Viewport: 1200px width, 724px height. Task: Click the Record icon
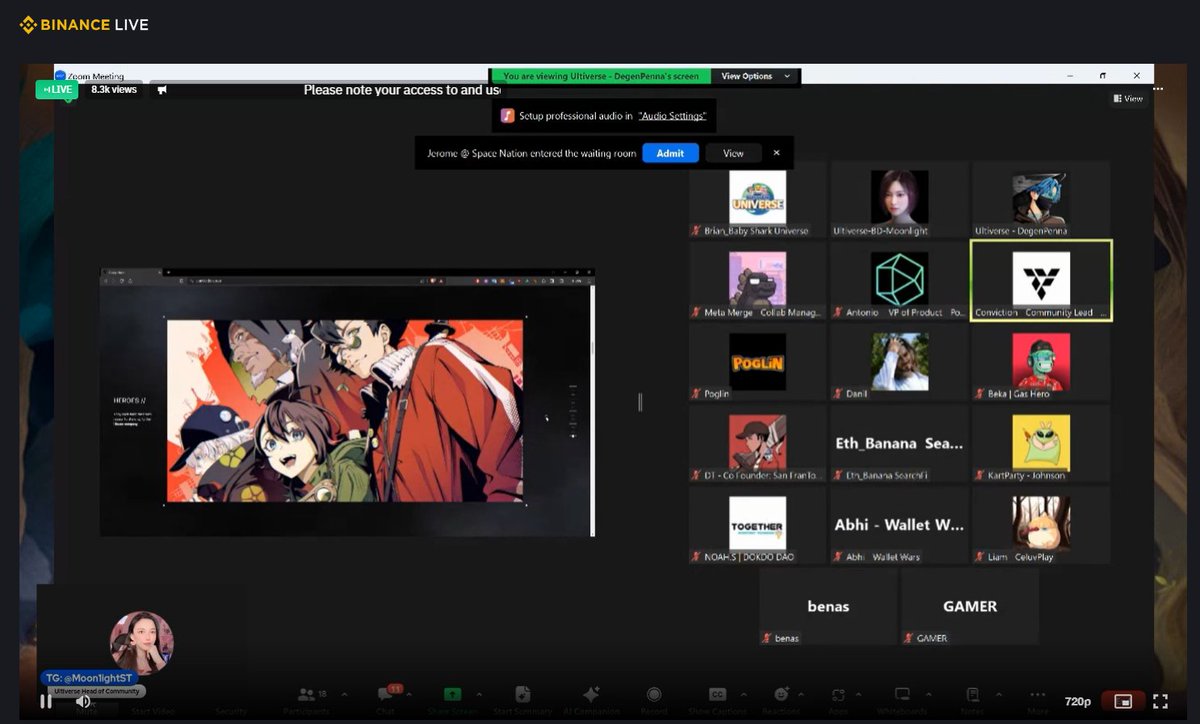click(654, 693)
